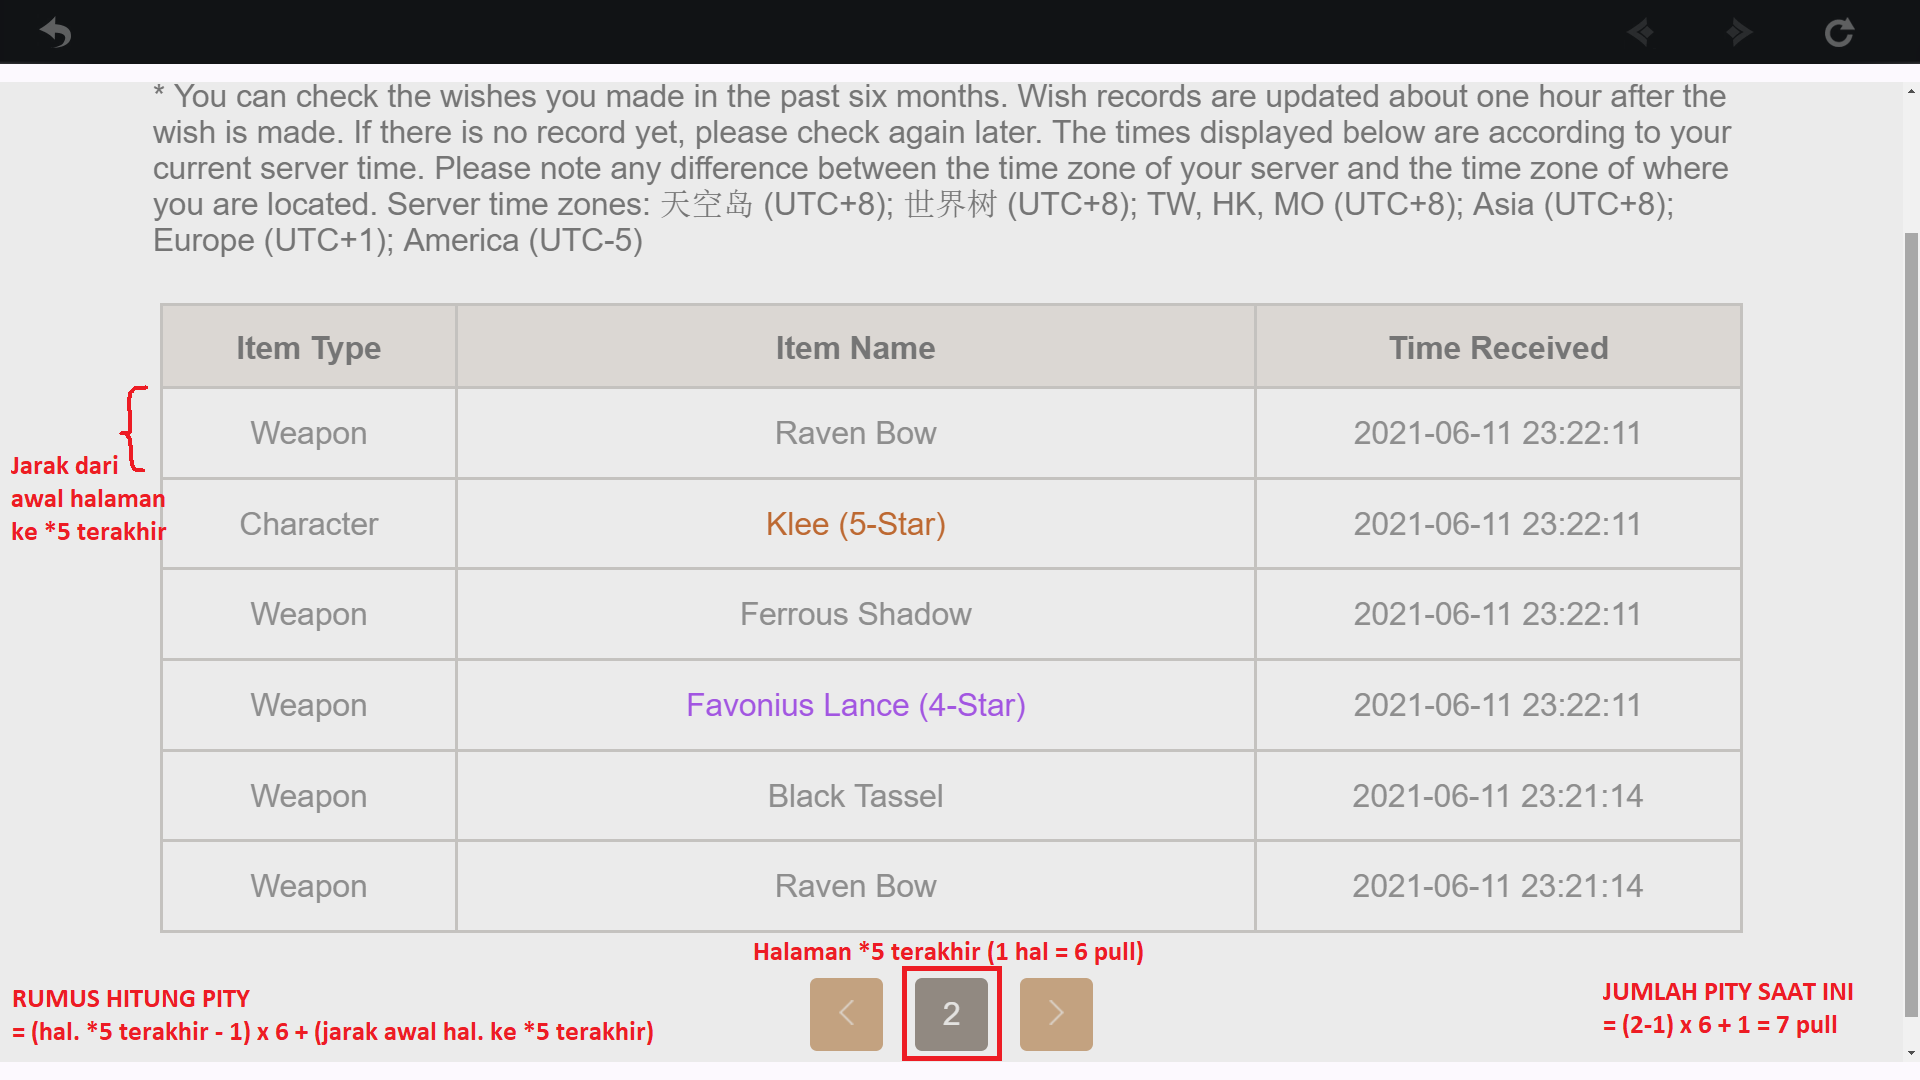
Task: Go to previous wish history page
Action: click(x=846, y=1014)
